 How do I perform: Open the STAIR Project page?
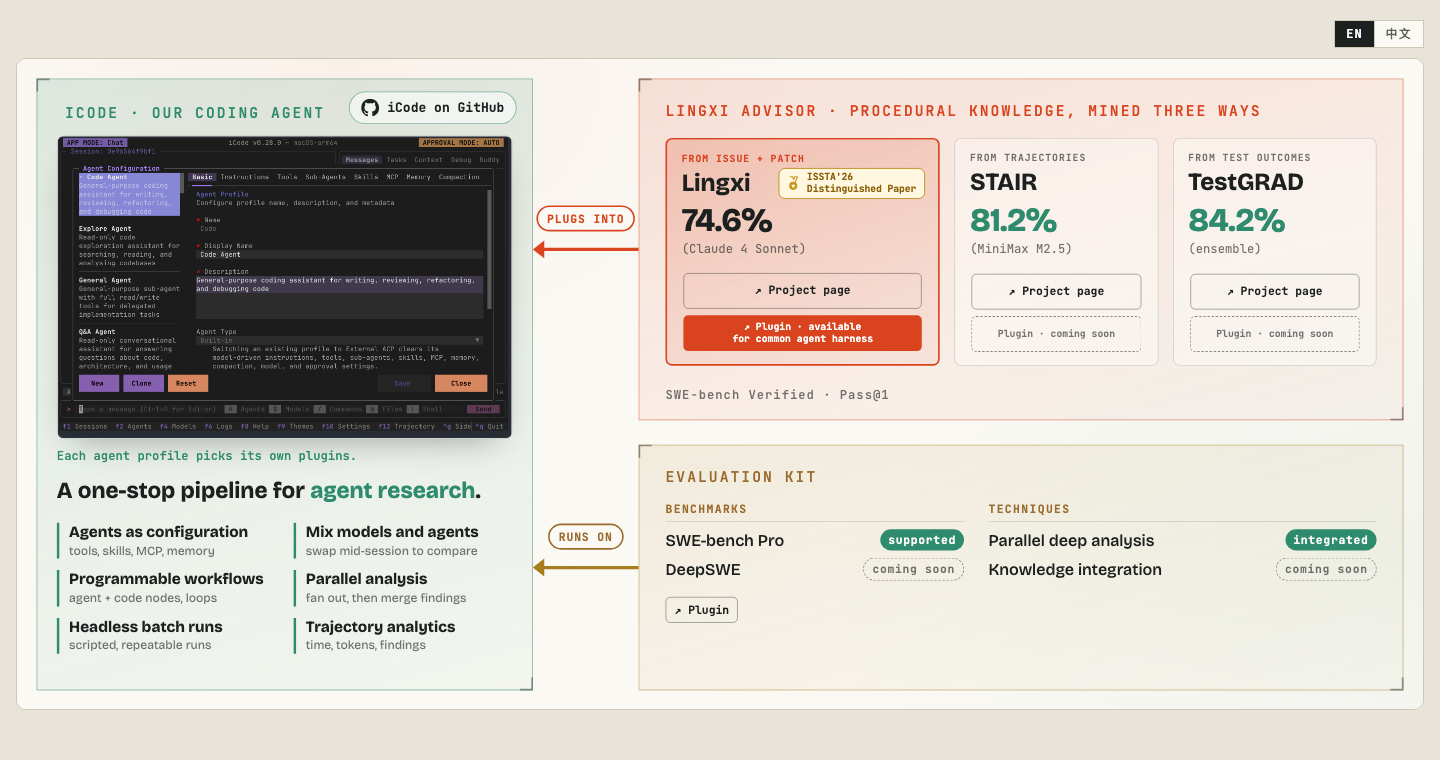point(1056,292)
